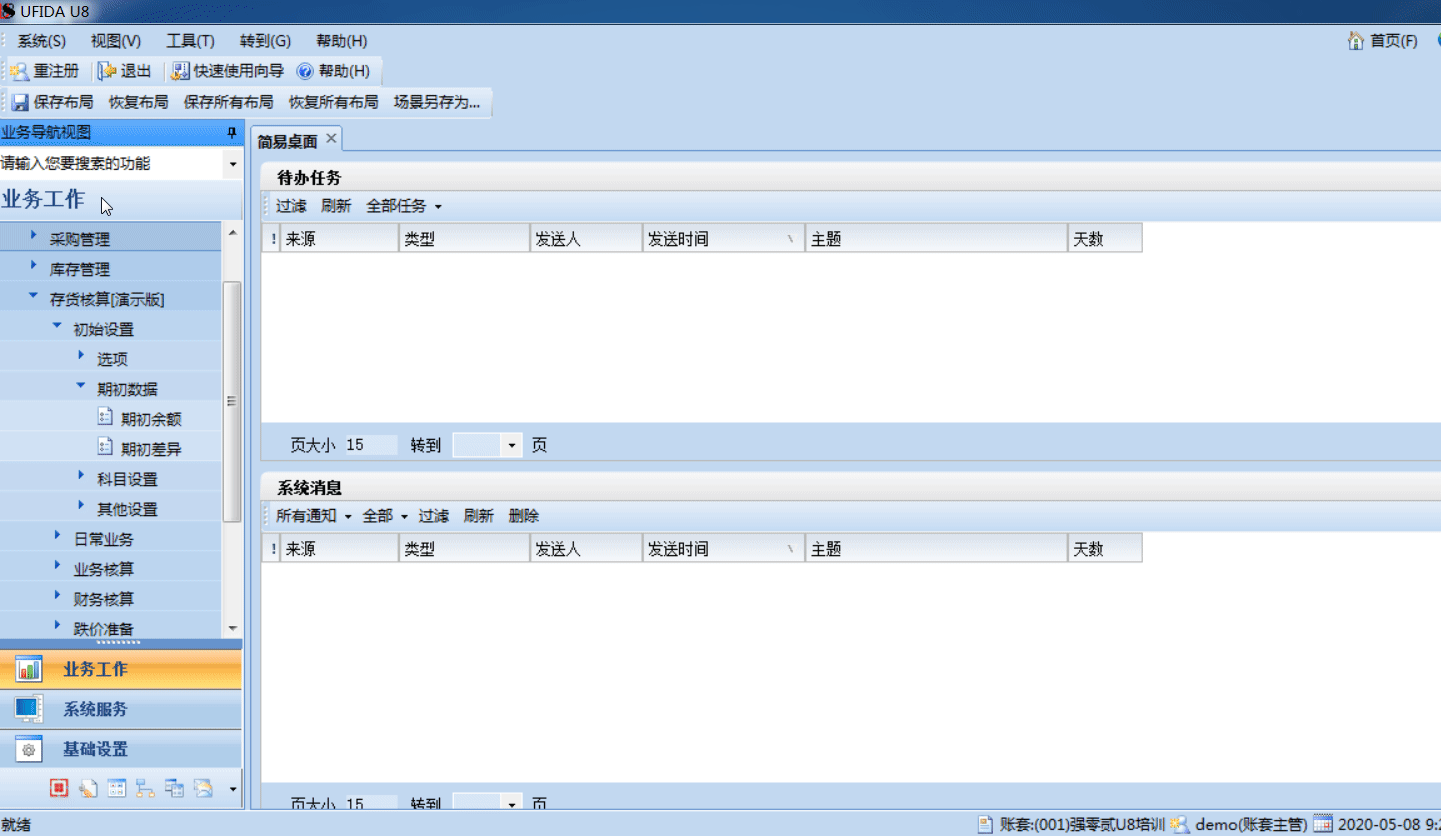This screenshot has width=1441, height=836.
Task: Click 保存所有布局 in the layout toolbar
Action: 228,102
